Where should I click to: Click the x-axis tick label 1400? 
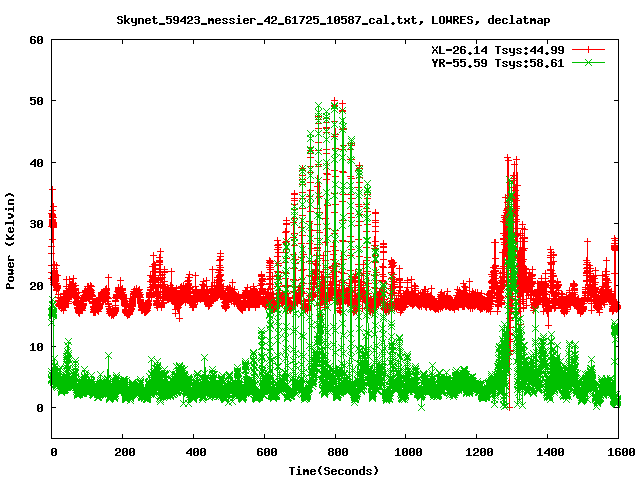(550, 452)
